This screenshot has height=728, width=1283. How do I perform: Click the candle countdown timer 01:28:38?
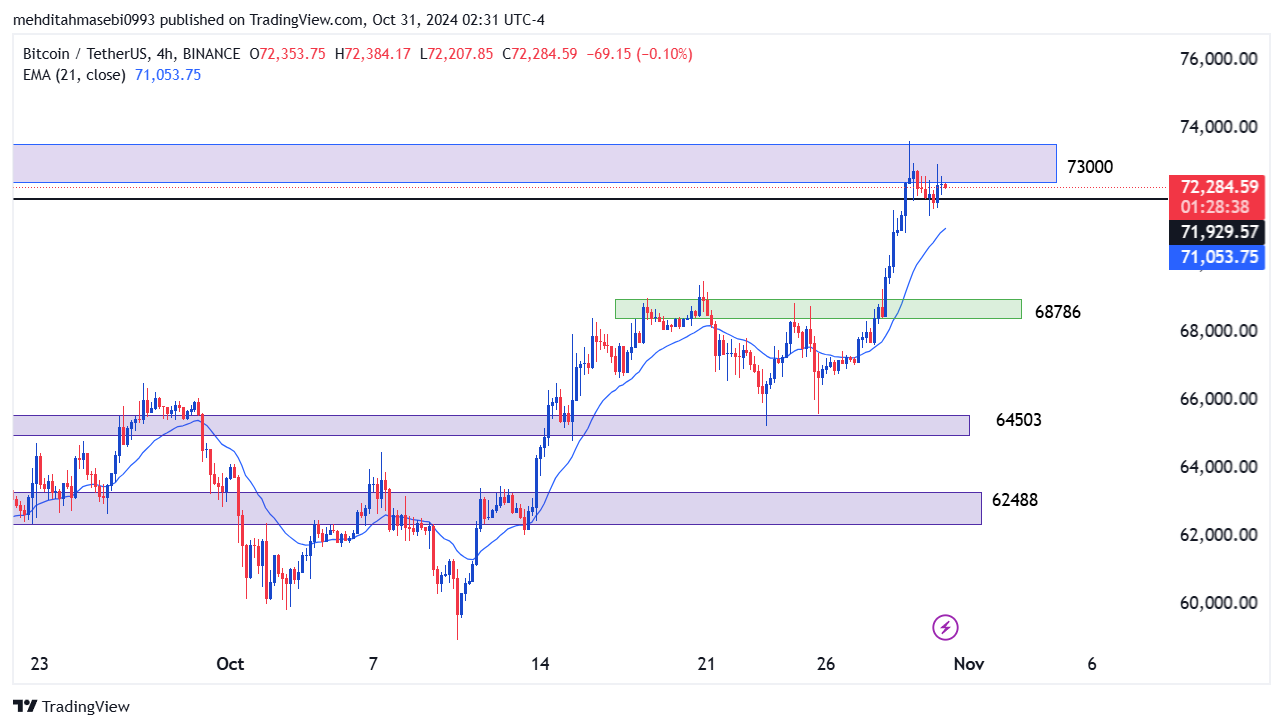(1214, 207)
